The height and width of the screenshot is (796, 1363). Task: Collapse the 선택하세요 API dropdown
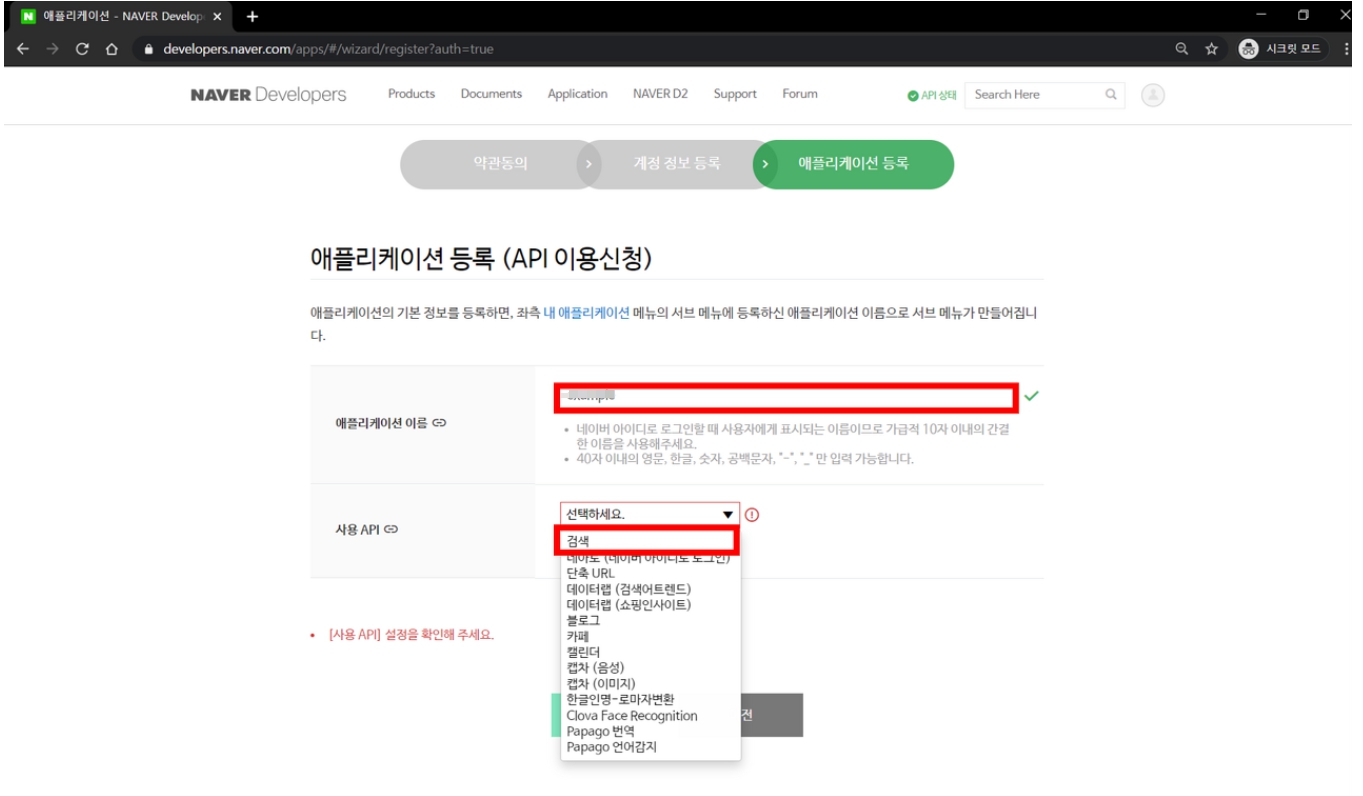point(650,514)
